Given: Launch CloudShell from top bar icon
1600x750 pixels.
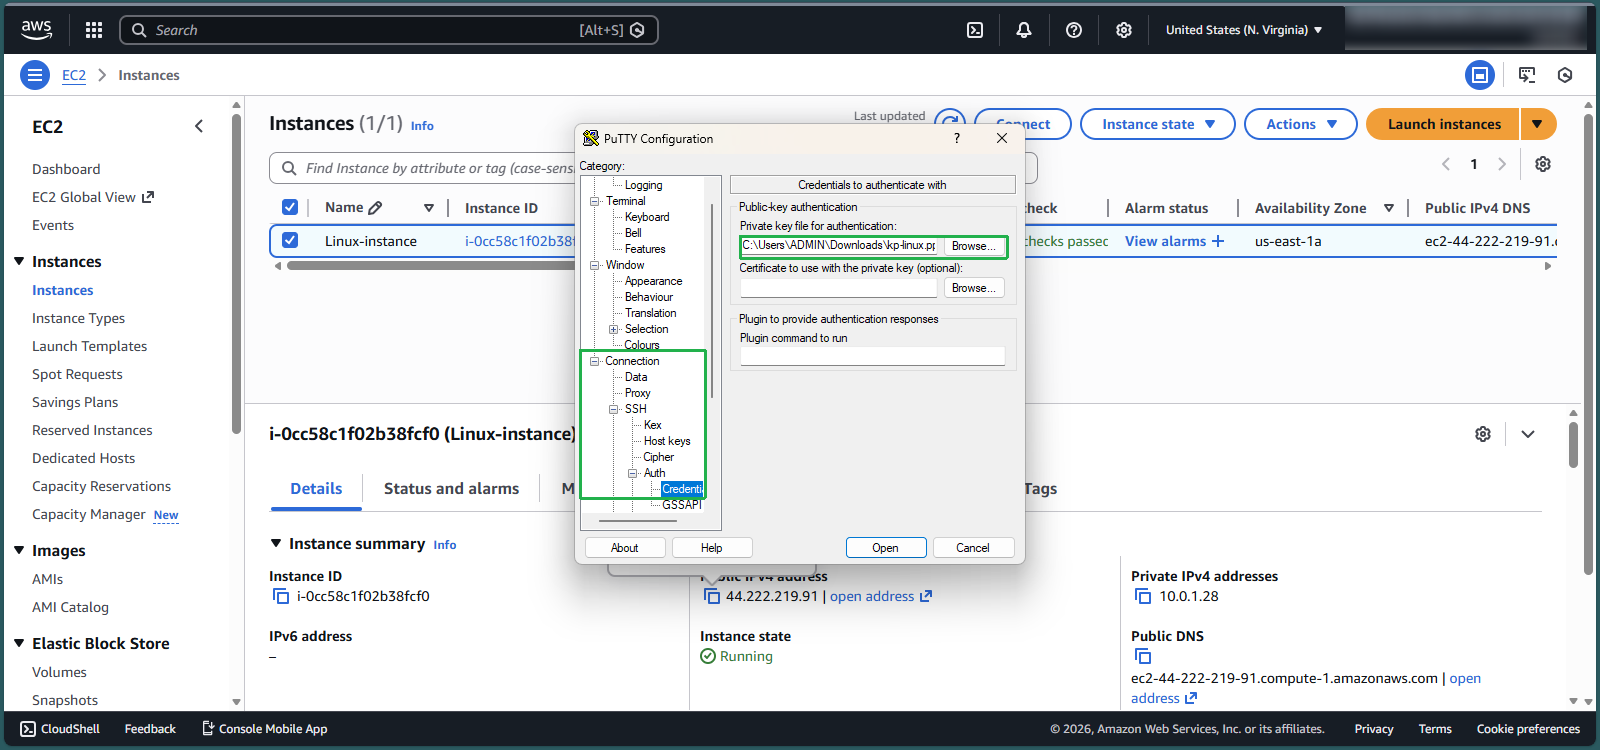Looking at the screenshot, I should pos(975,30).
